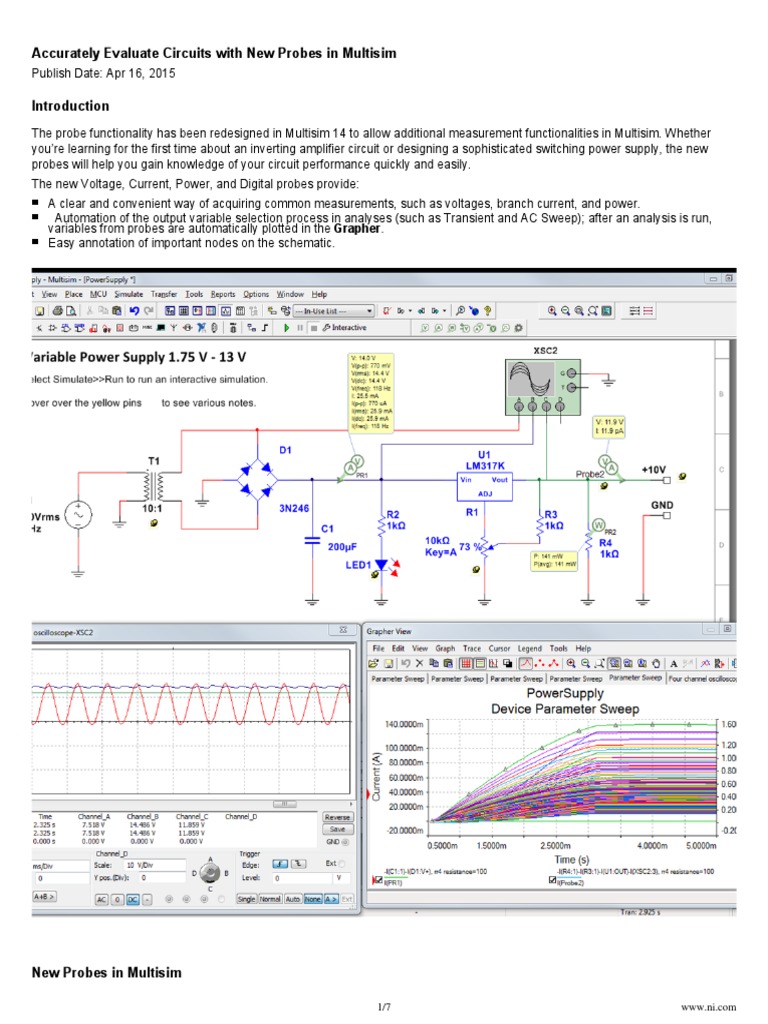768x1024 pixels.
Task: Click the Channel_D Scale input field
Action: pyautogui.click(x=155, y=865)
